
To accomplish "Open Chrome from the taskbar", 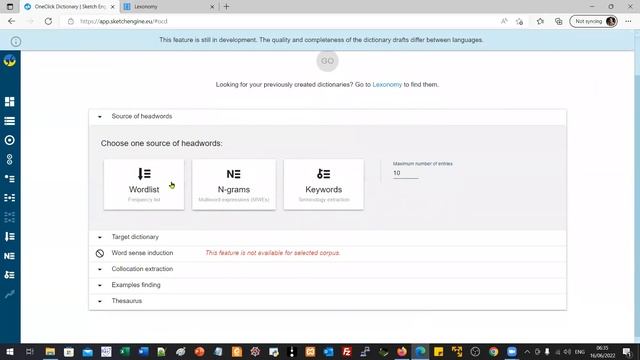I will [x=493, y=351].
